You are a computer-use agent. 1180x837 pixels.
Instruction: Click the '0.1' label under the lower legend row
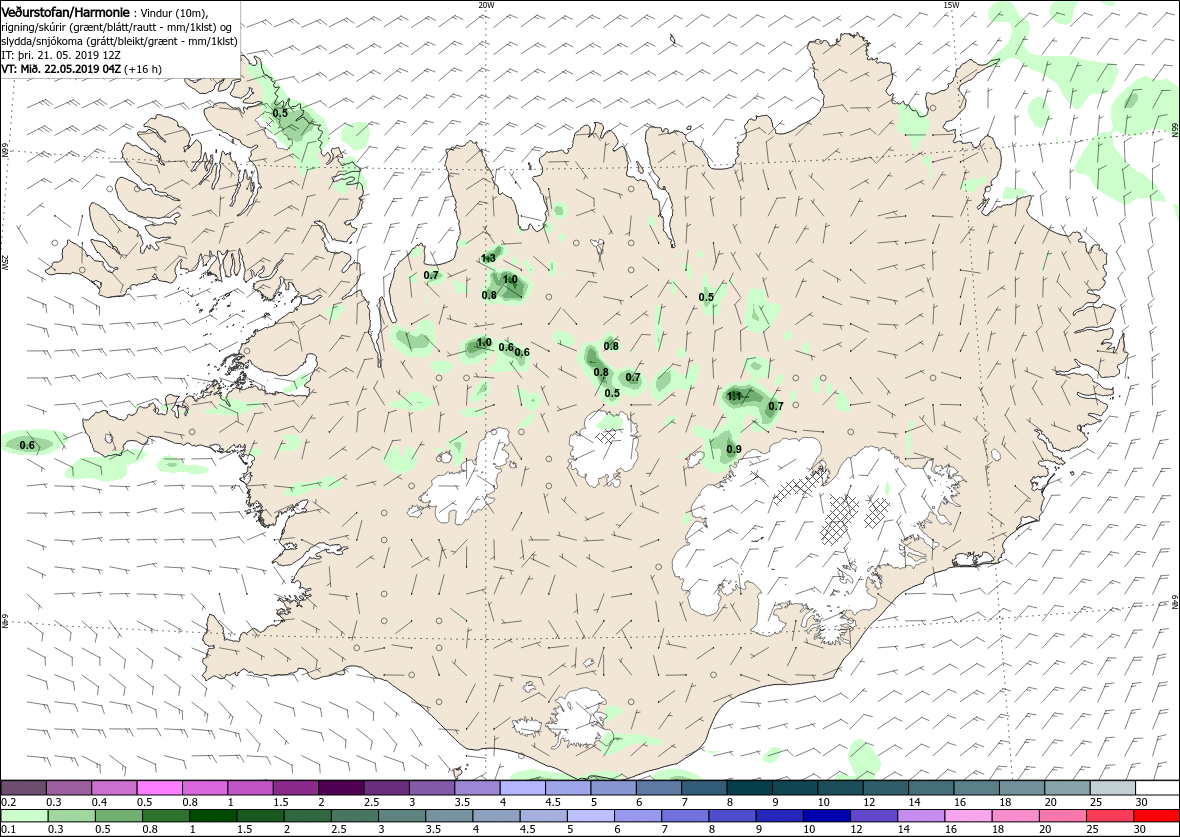pyautogui.click(x=8, y=830)
